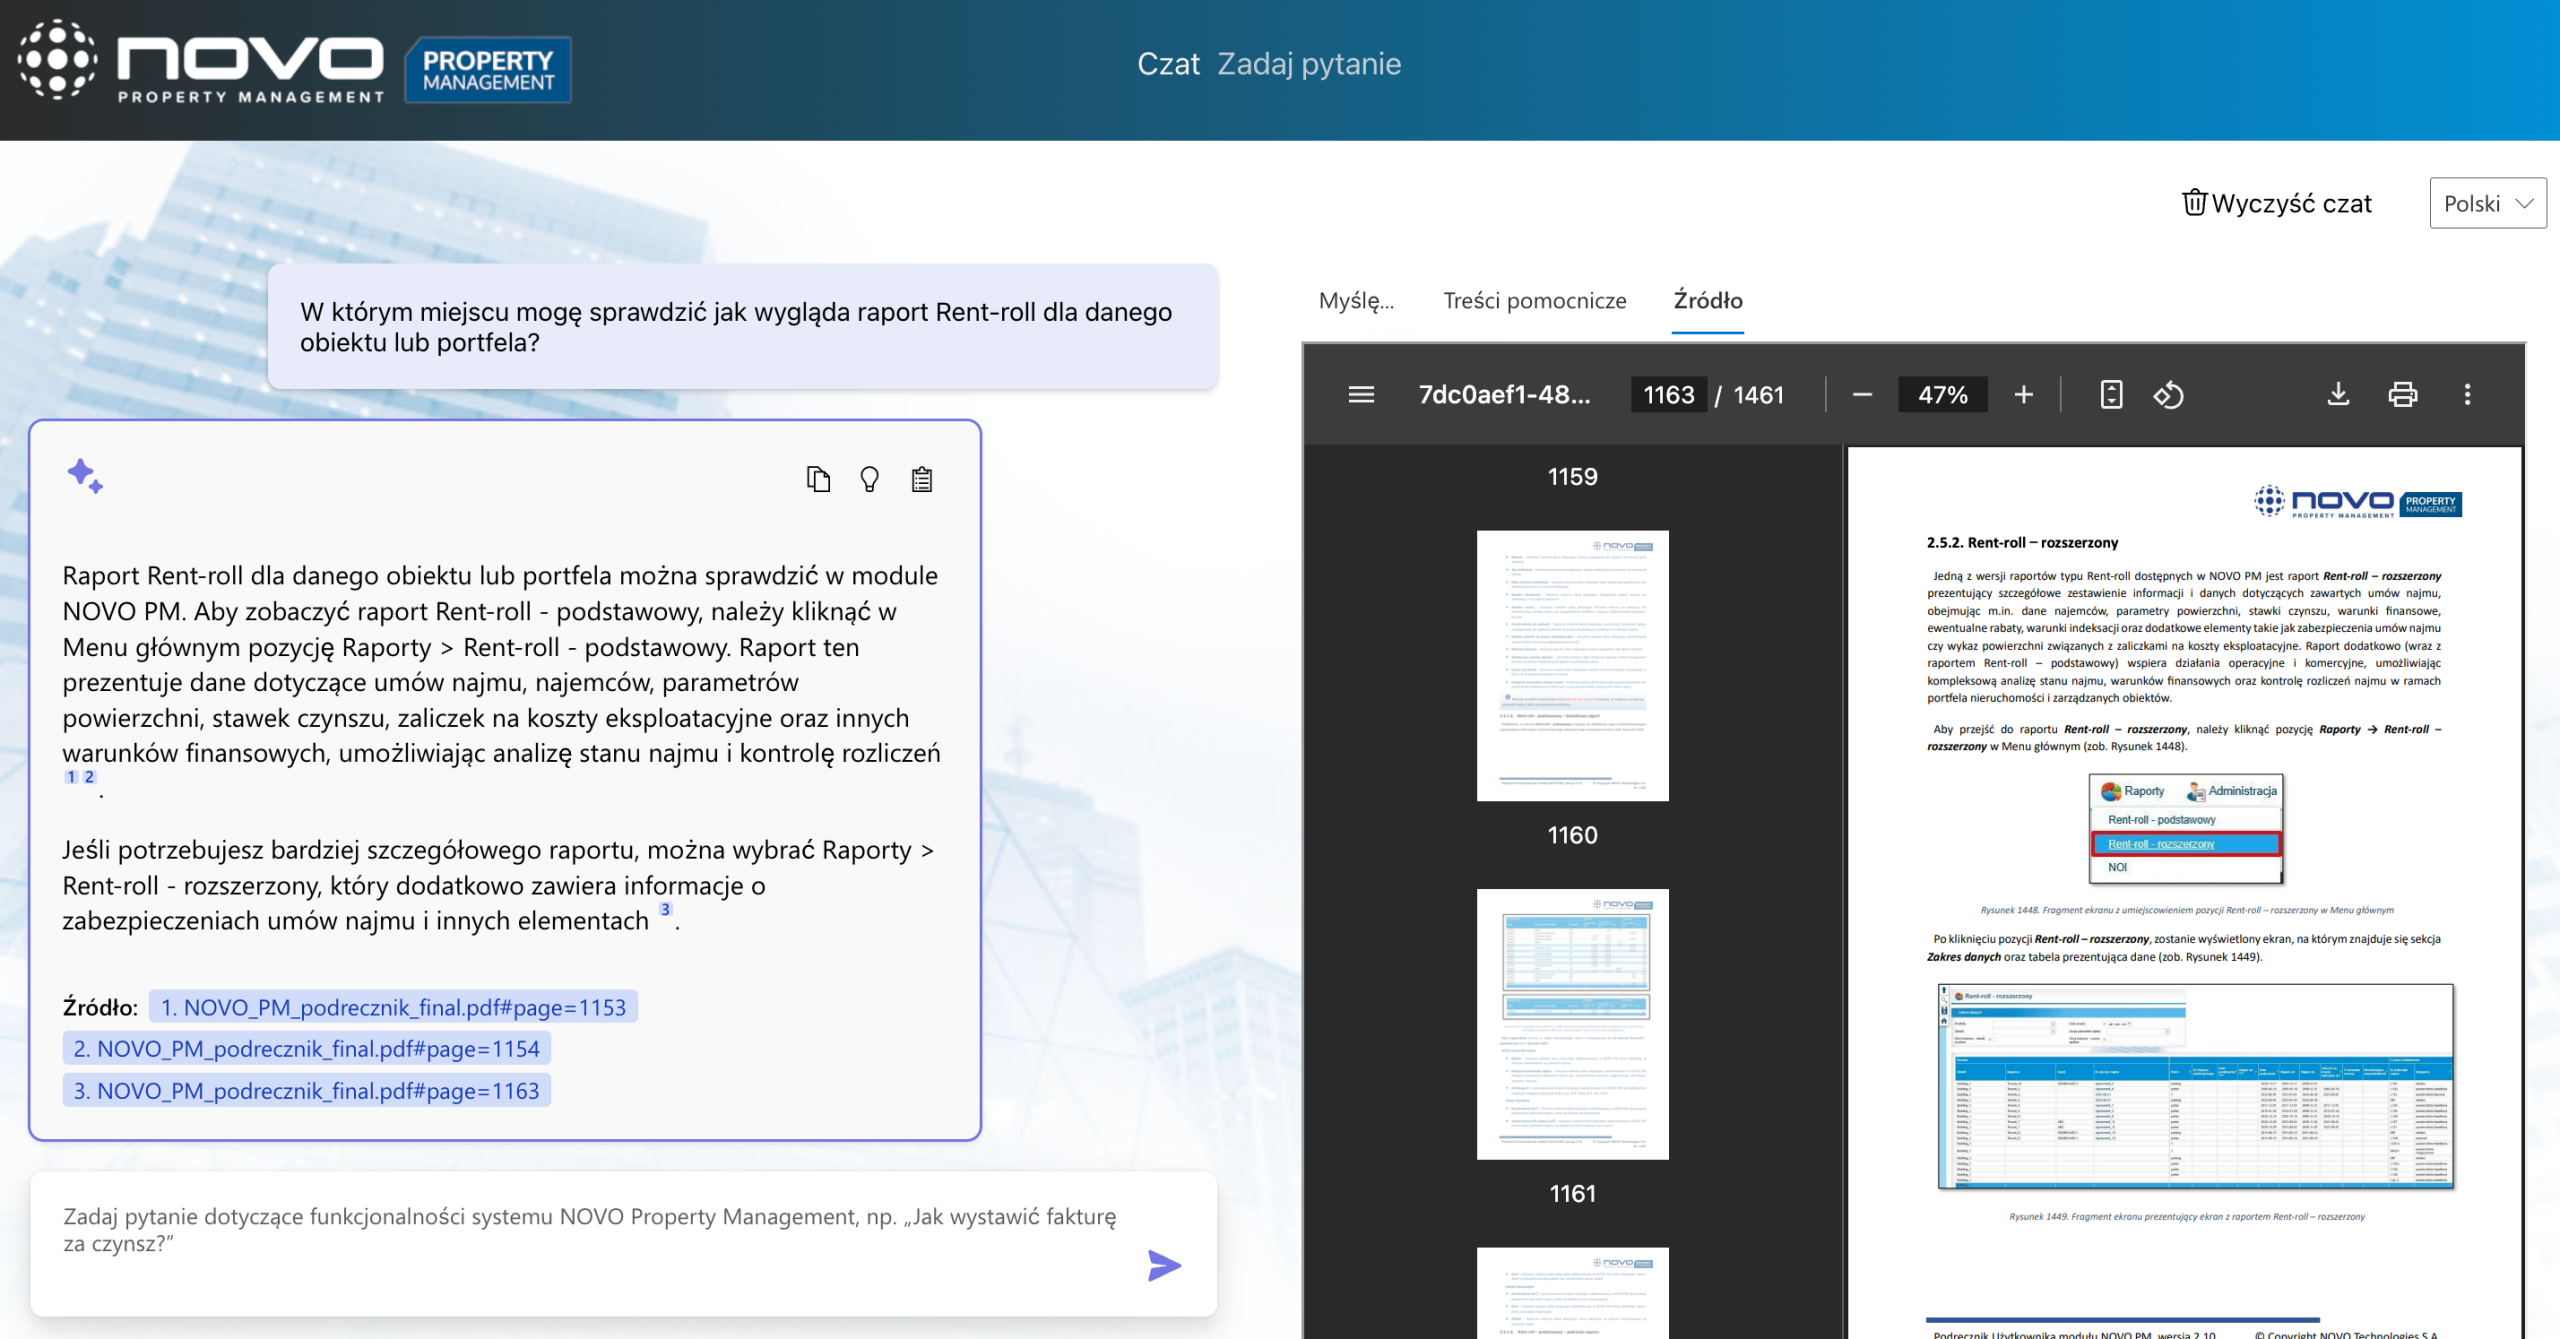Select the Źródło tab
Viewport: 2560px width, 1339px height.
1708,301
